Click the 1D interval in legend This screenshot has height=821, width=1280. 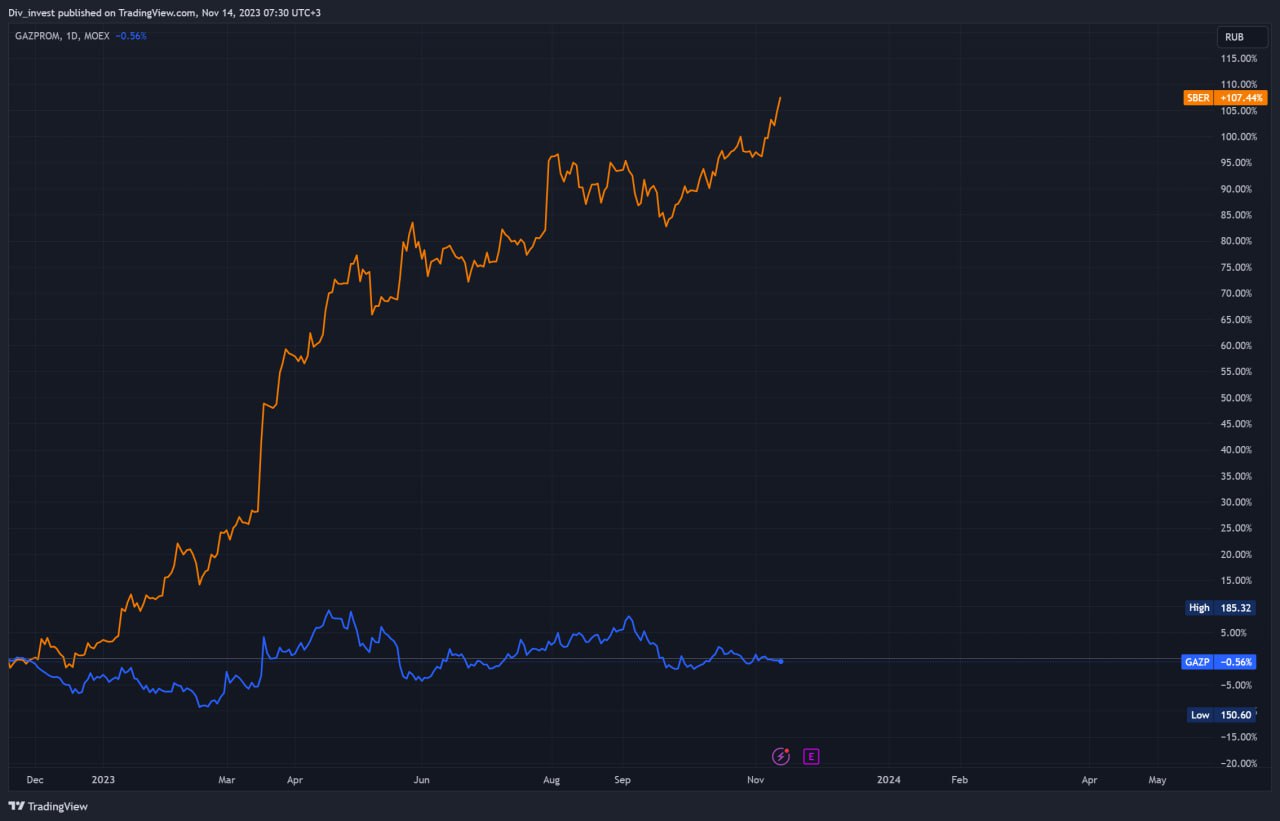click(73, 36)
